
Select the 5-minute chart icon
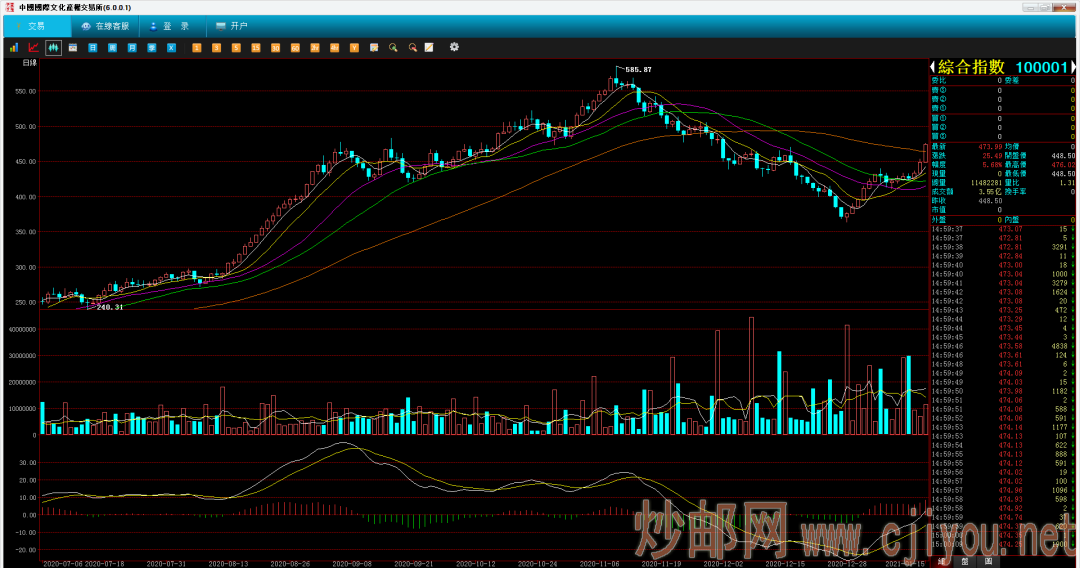pyautogui.click(x=236, y=48)
